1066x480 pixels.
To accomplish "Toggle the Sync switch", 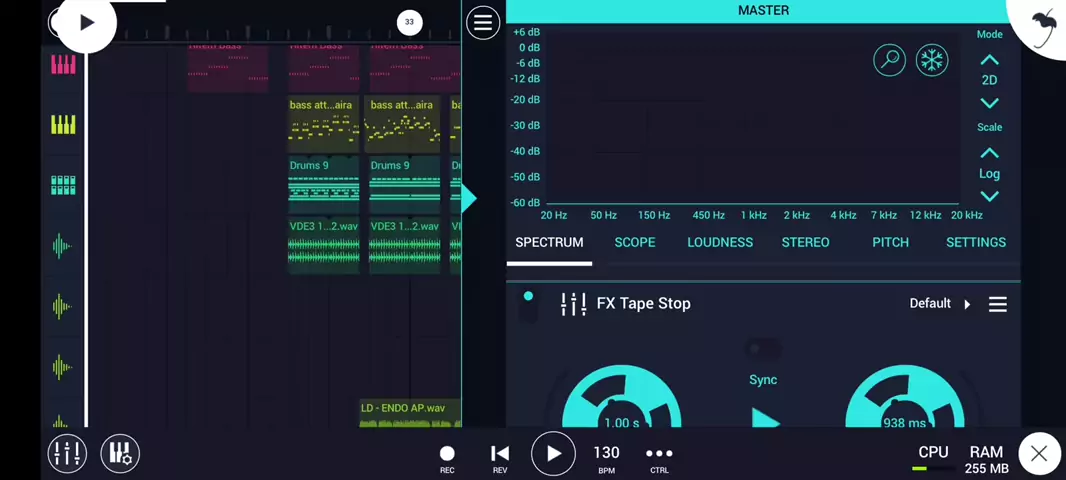I will tap(763, 350).
